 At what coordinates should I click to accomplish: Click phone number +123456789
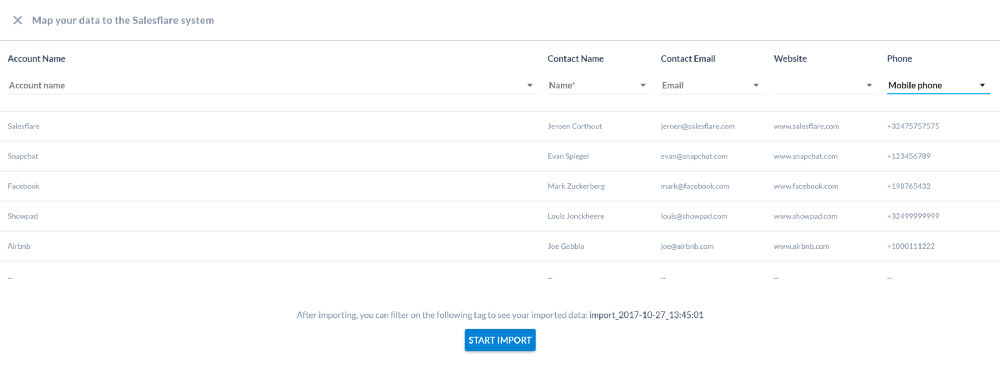tap(909, 156)
